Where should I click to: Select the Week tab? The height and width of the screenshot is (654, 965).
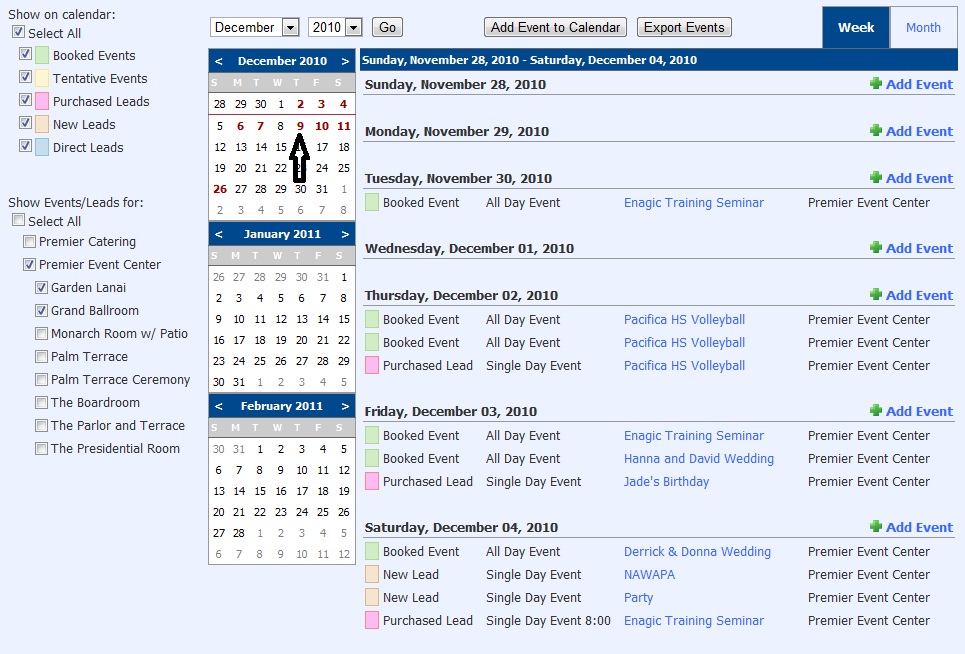tap(855, 27)
